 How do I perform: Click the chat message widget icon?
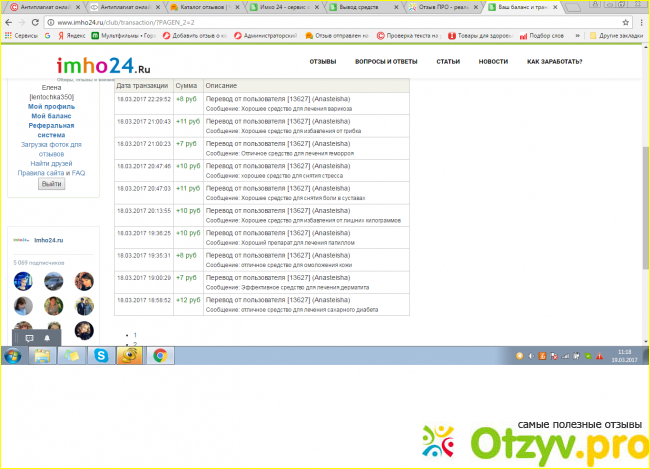[29, 339]
